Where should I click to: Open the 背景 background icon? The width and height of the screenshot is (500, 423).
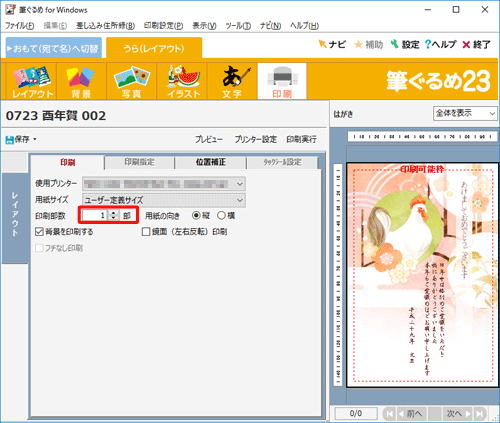click(81, 81)
